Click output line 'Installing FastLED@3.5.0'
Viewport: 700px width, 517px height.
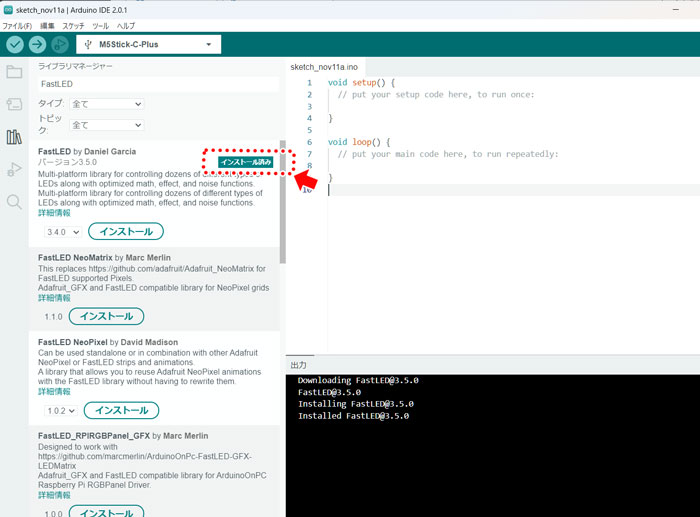tap(356, 404)
